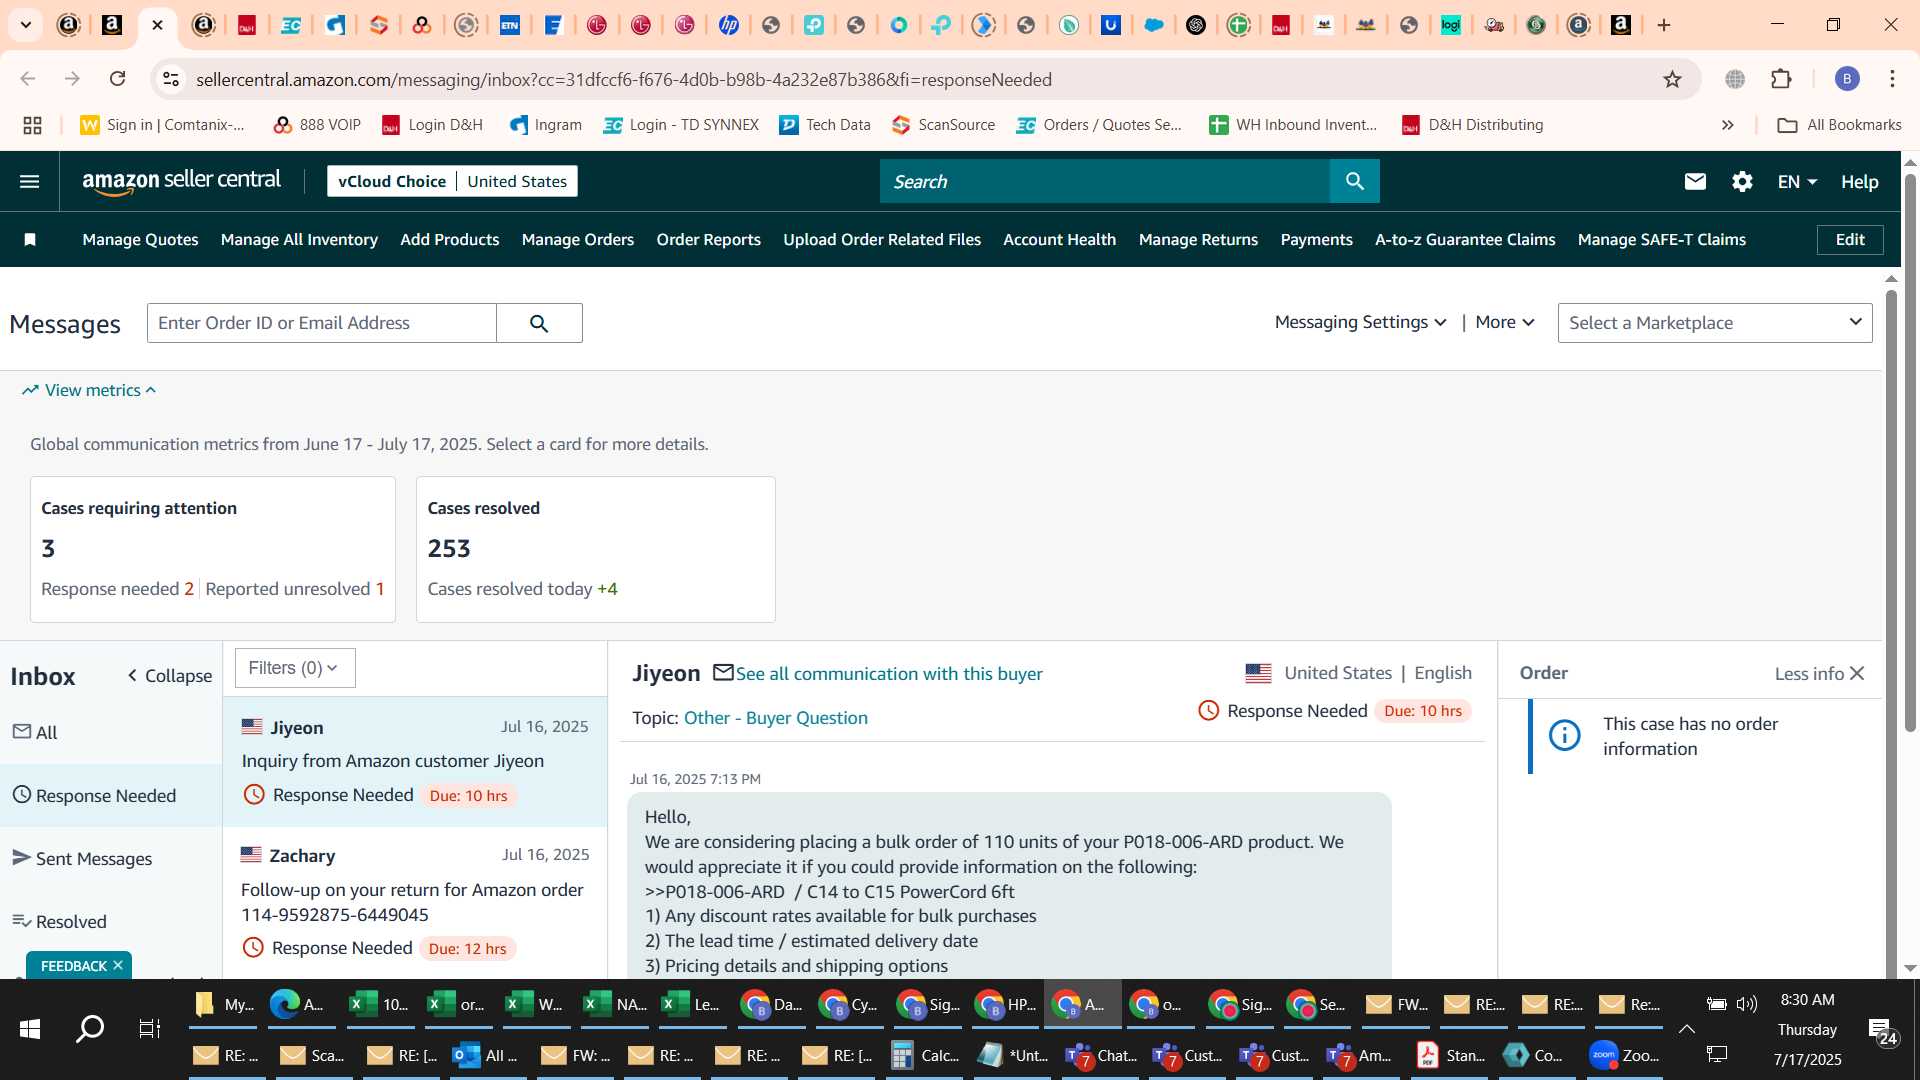Open the settings gear in header
The height and width of the screenshot is (1080, 1920).
(x=1742, y=181)
